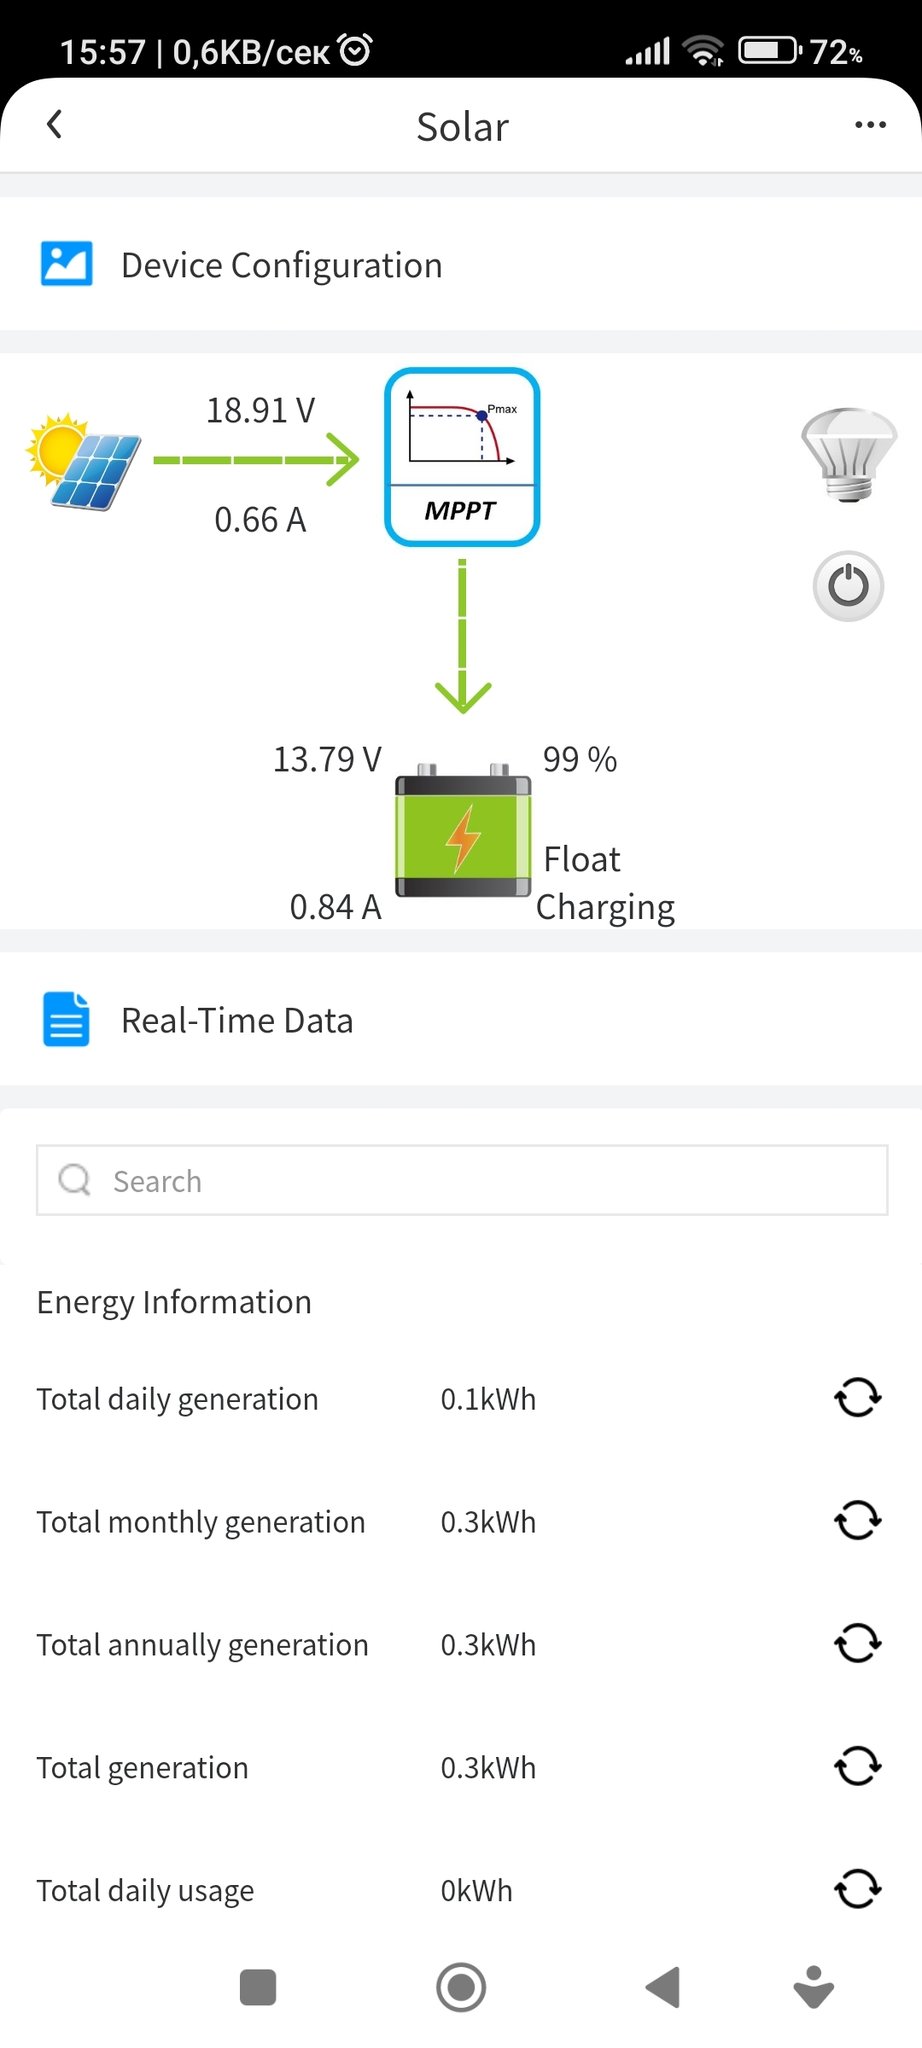The image size is (922, 2048).
Task: Tap the Float Charging status label
Action: pyautogui.click(x=604, y=883)
